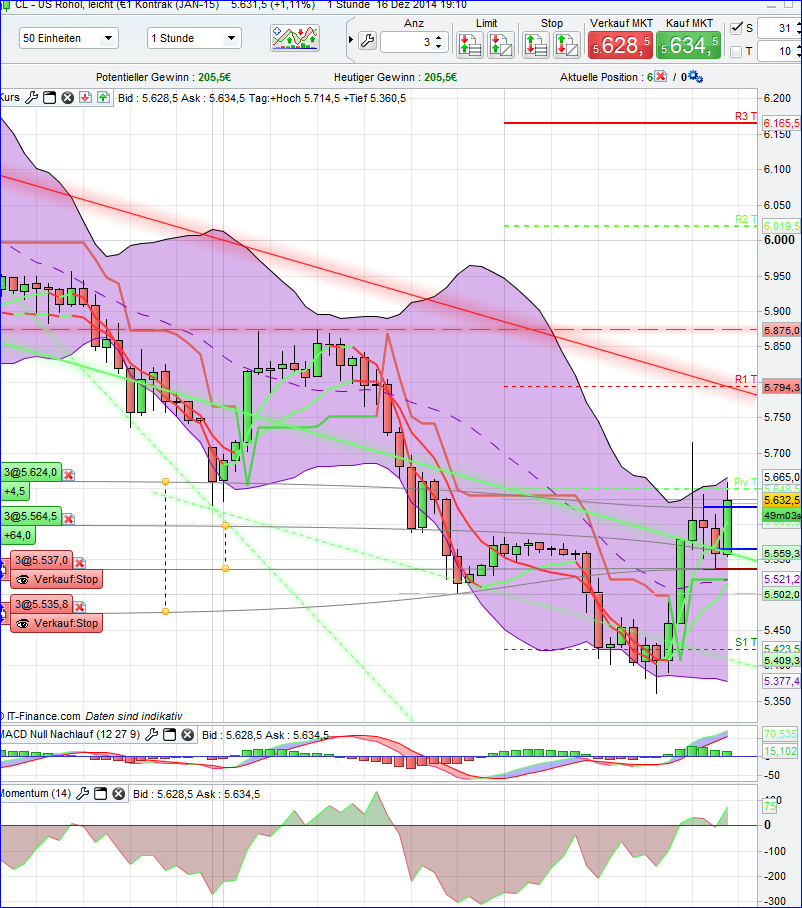The width and height of the screenshot is (802, 908).
Task: Hide the Verkauf:Stop order via eye icon
Action: tap(22, 579)
